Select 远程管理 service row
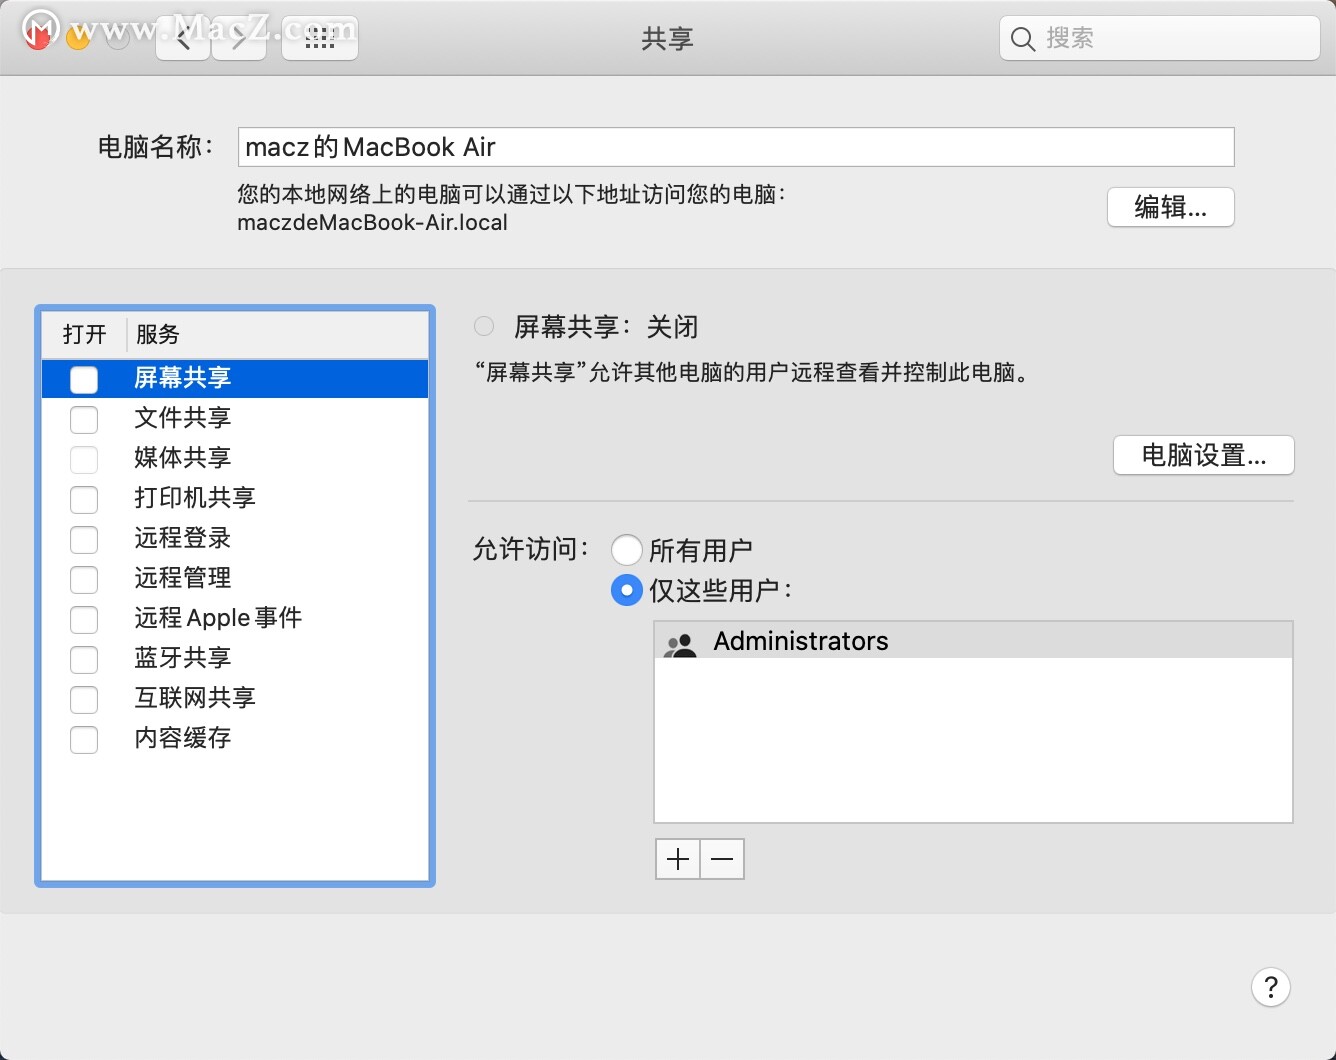This screenshot has height=1060, width=1336. point(235,578)
